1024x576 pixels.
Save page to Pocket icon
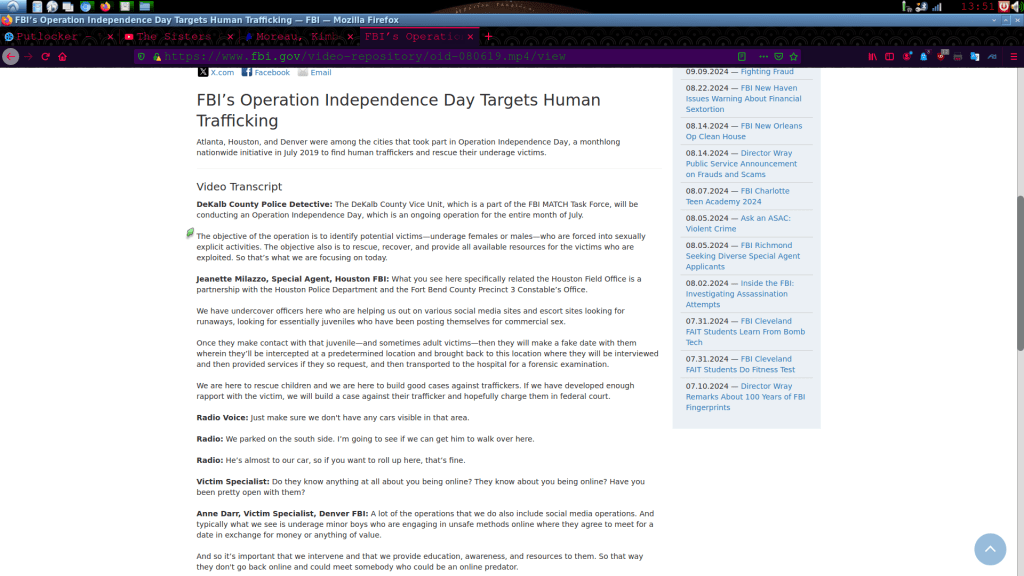point(778,57)
